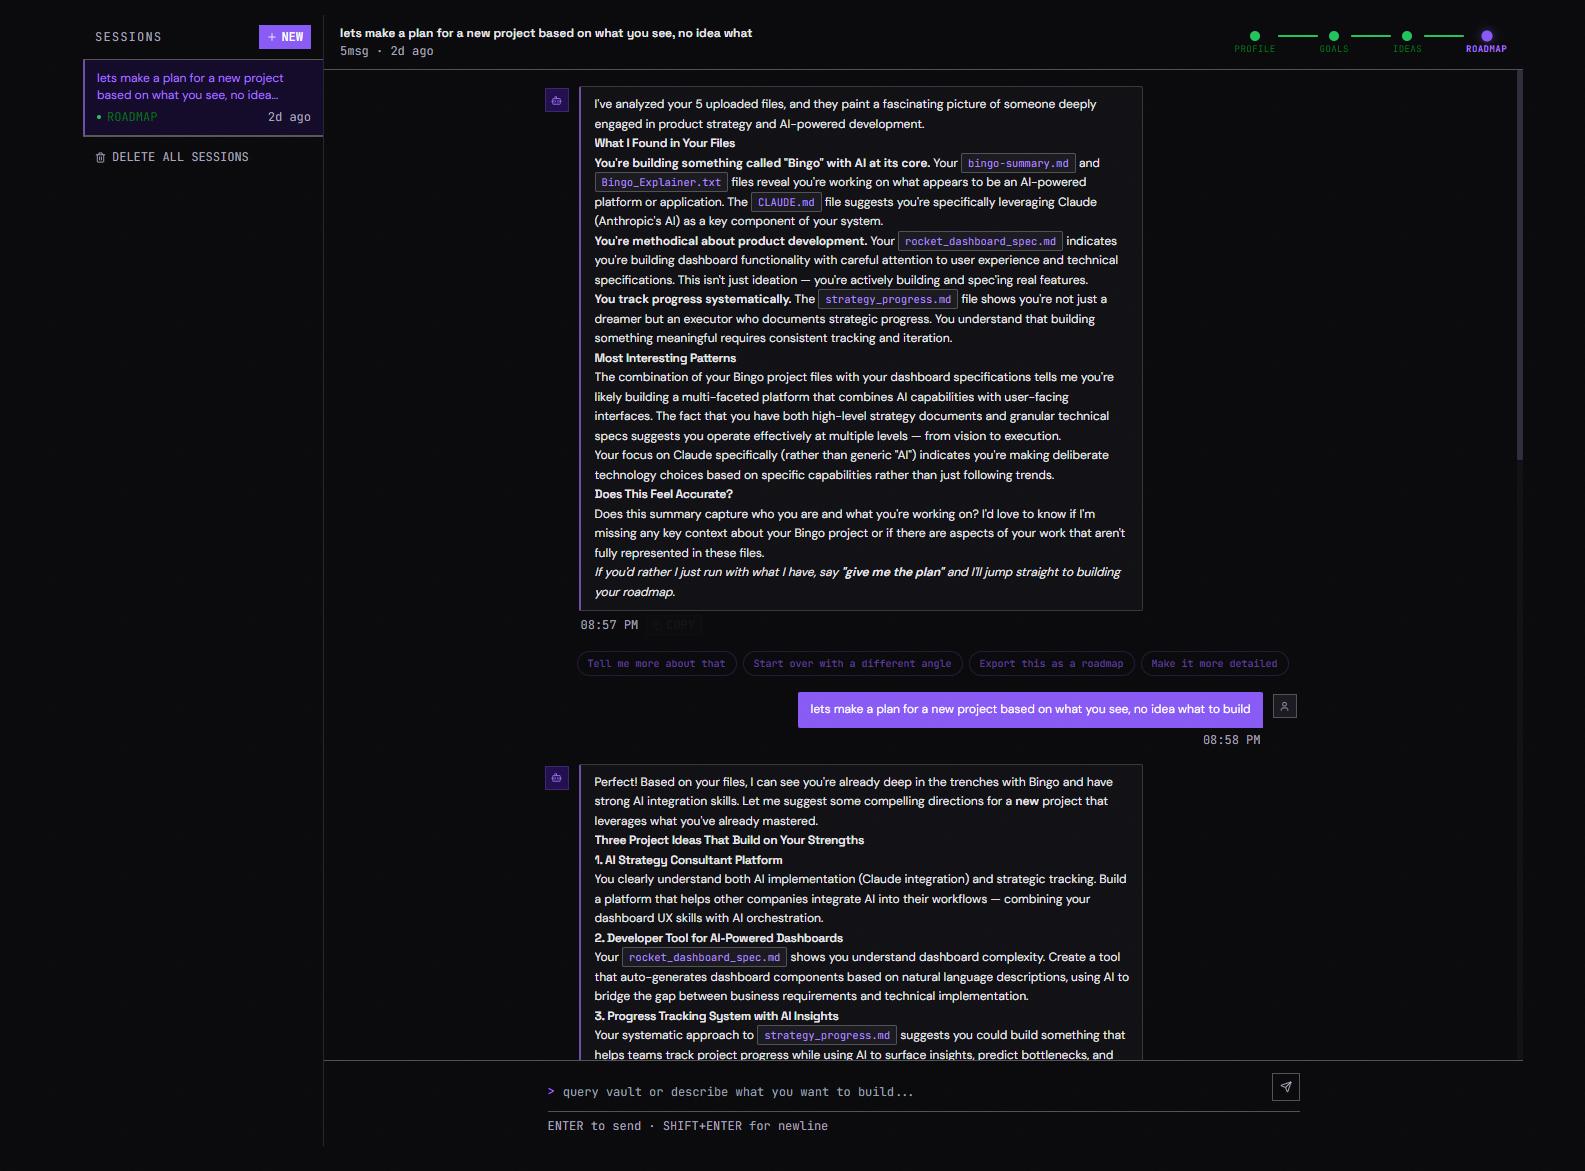This screenshot has width=1585, height=1171.
Task: Go to the PROFILE step in the progress tracker
Action: (x=1254, y=41)
